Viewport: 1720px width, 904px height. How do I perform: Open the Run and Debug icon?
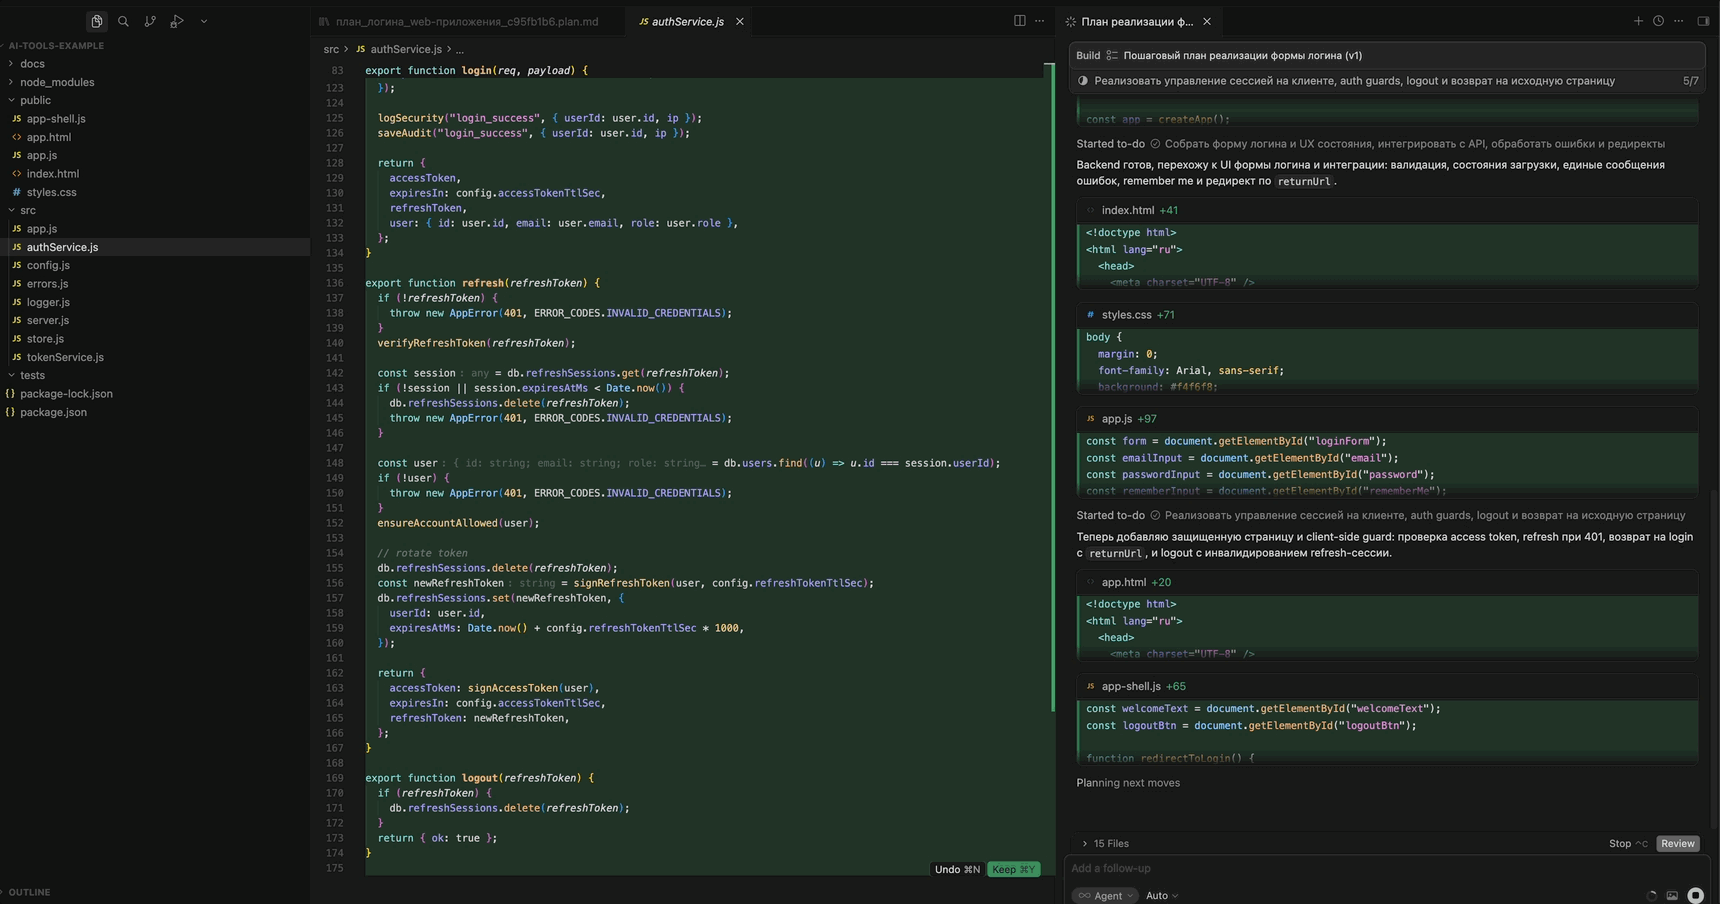[x=177, y=21]
